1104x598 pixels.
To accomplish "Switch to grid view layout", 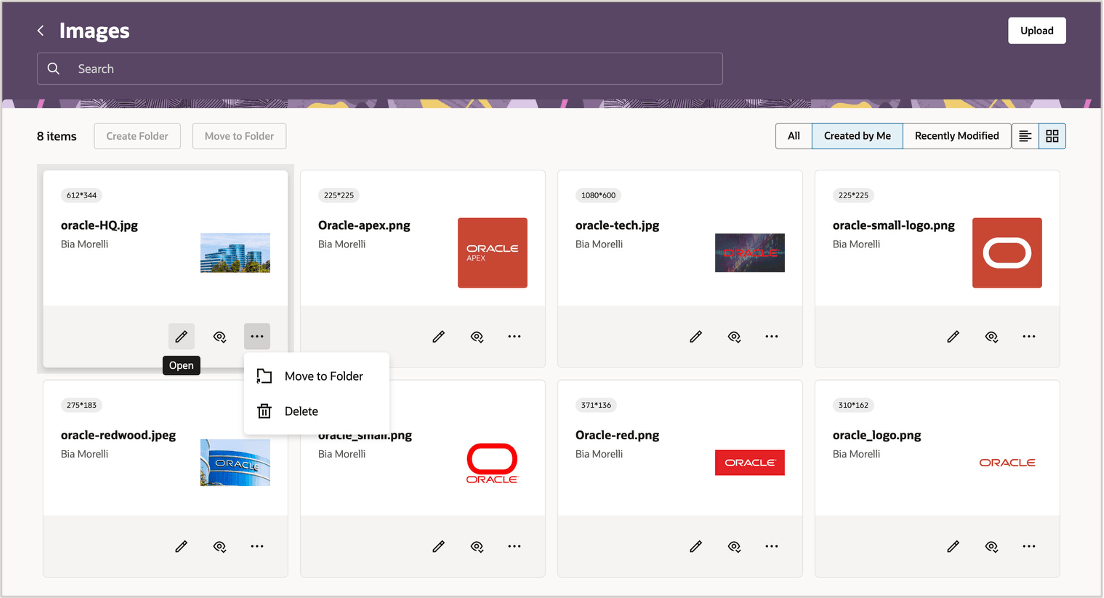I will click(x=1052, y=136).
